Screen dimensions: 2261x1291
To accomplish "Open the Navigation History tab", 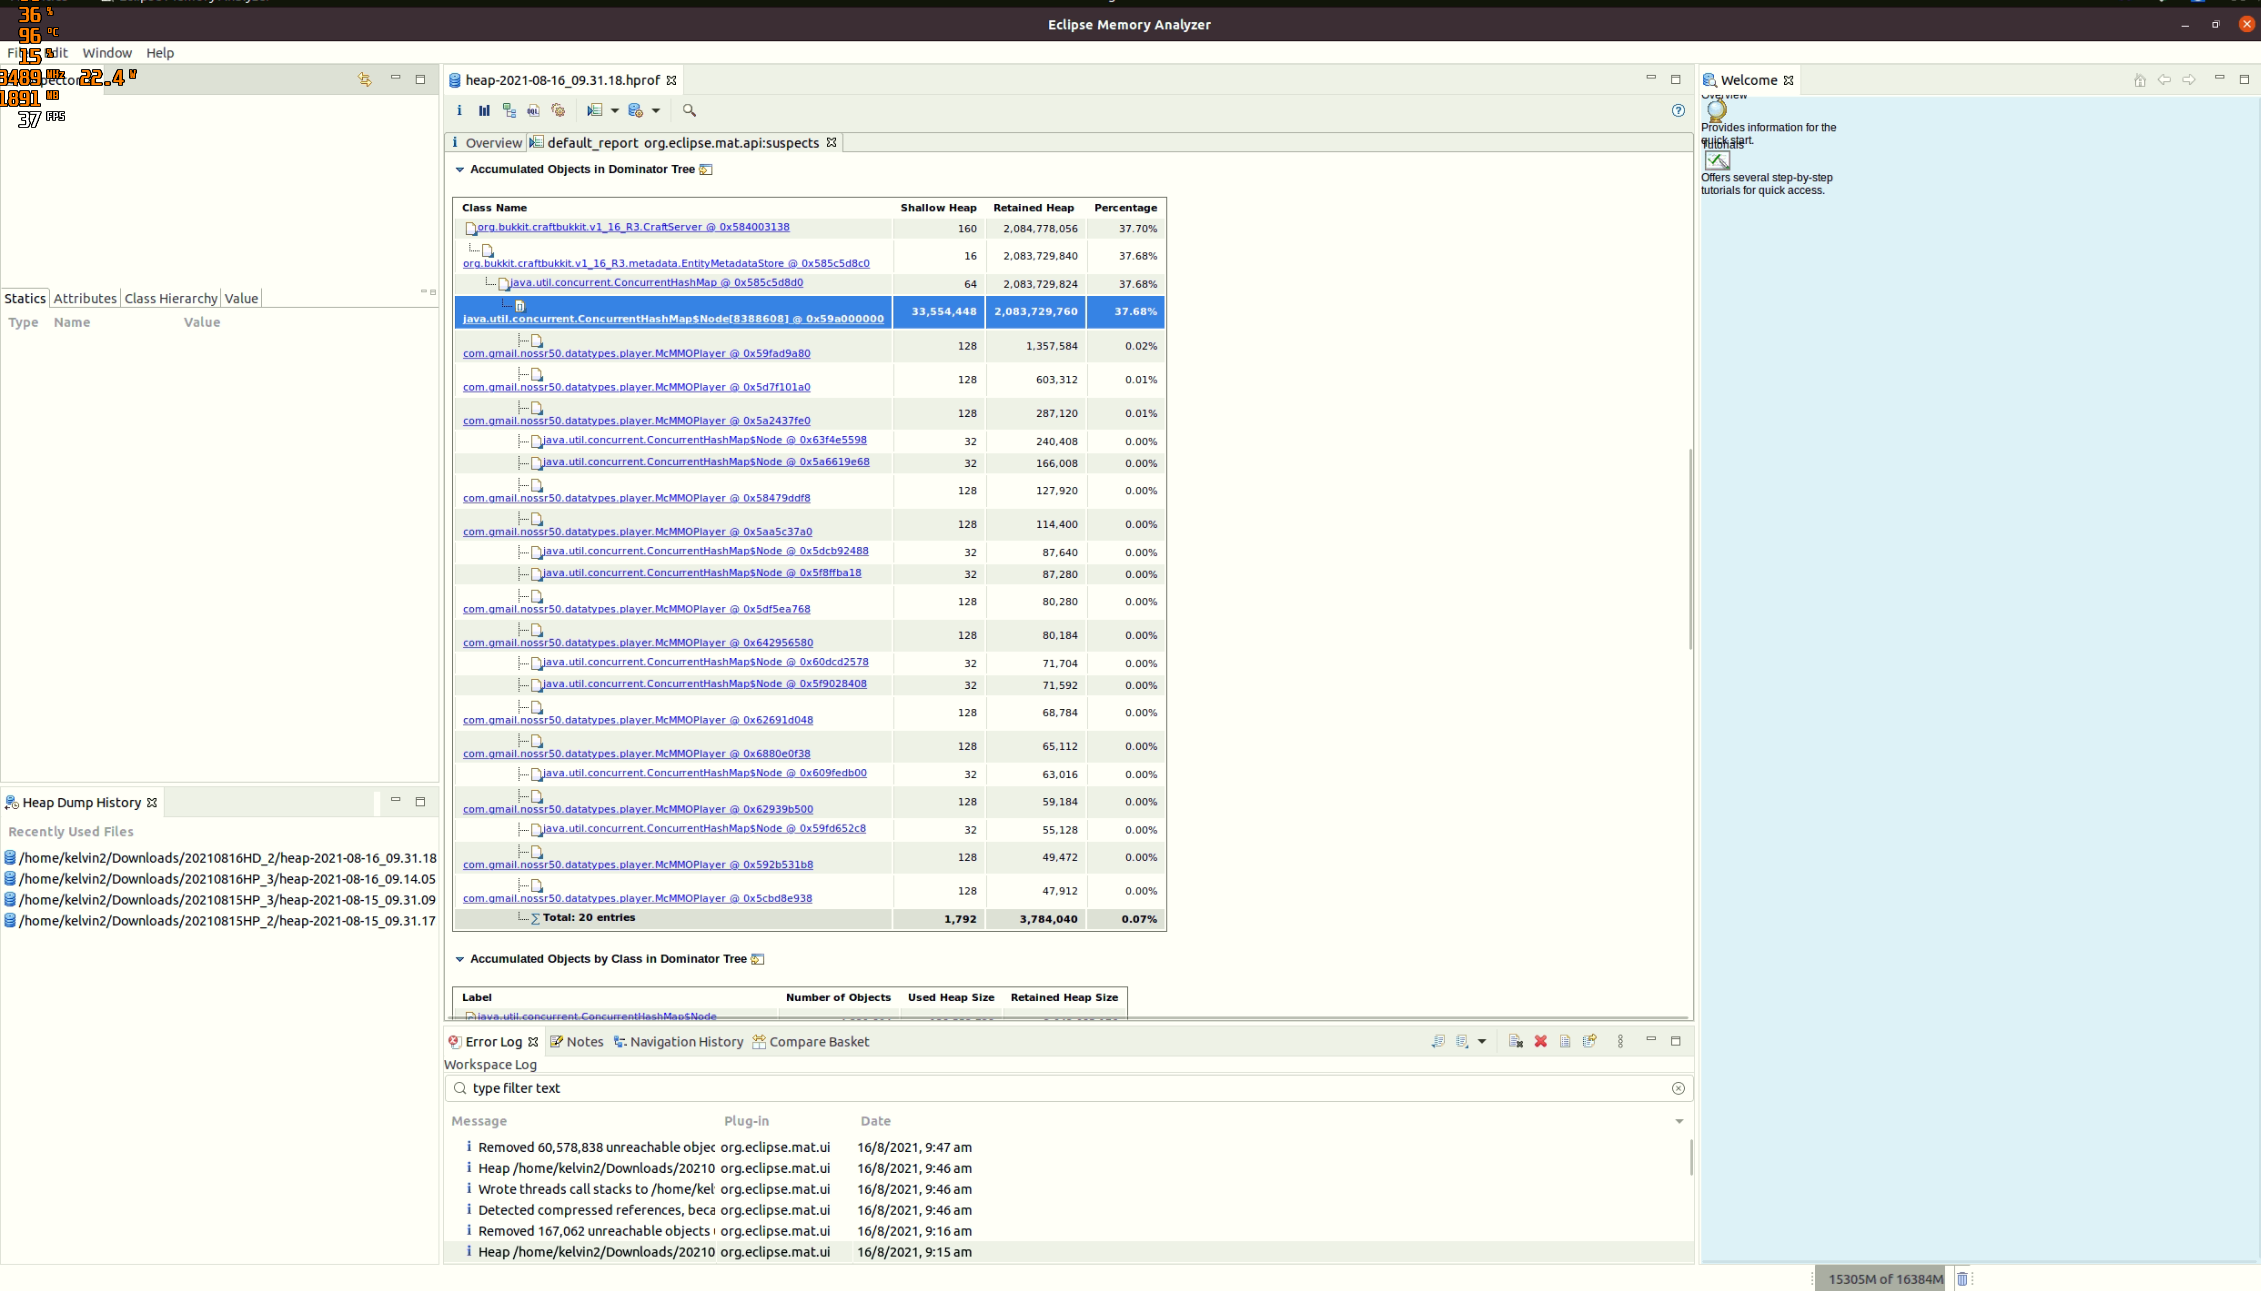I will coord(678,1042).
